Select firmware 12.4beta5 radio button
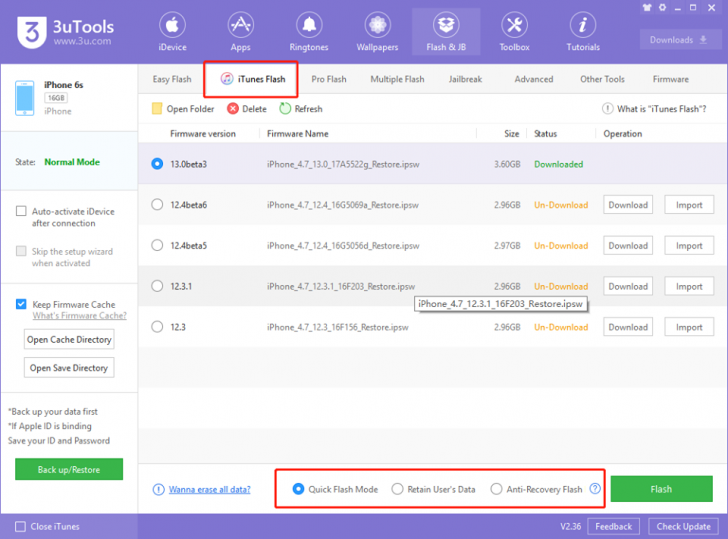The height and width of the screenshot is (539, 728). point(157,245)
